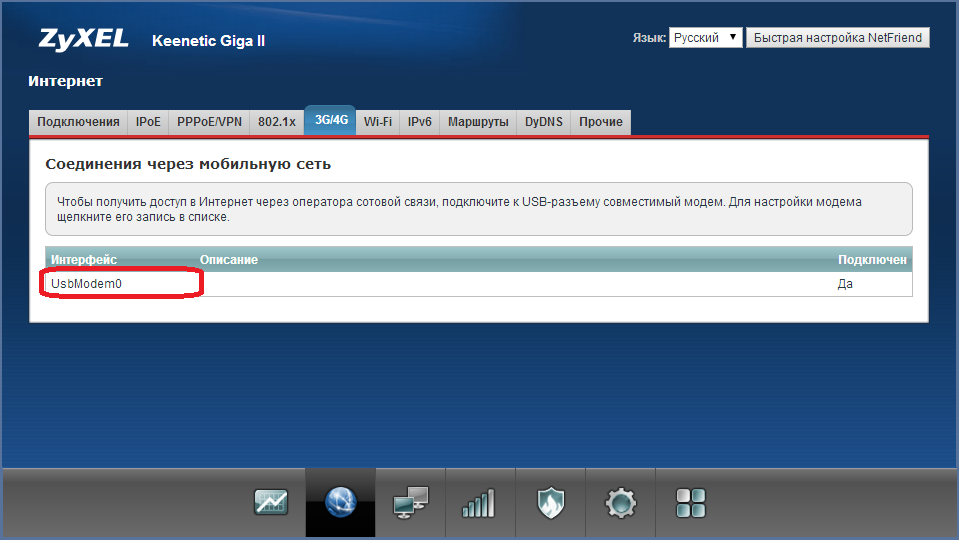
Task: Click the Быстрая настройка NetFriend button
Action: click(838, 38)
